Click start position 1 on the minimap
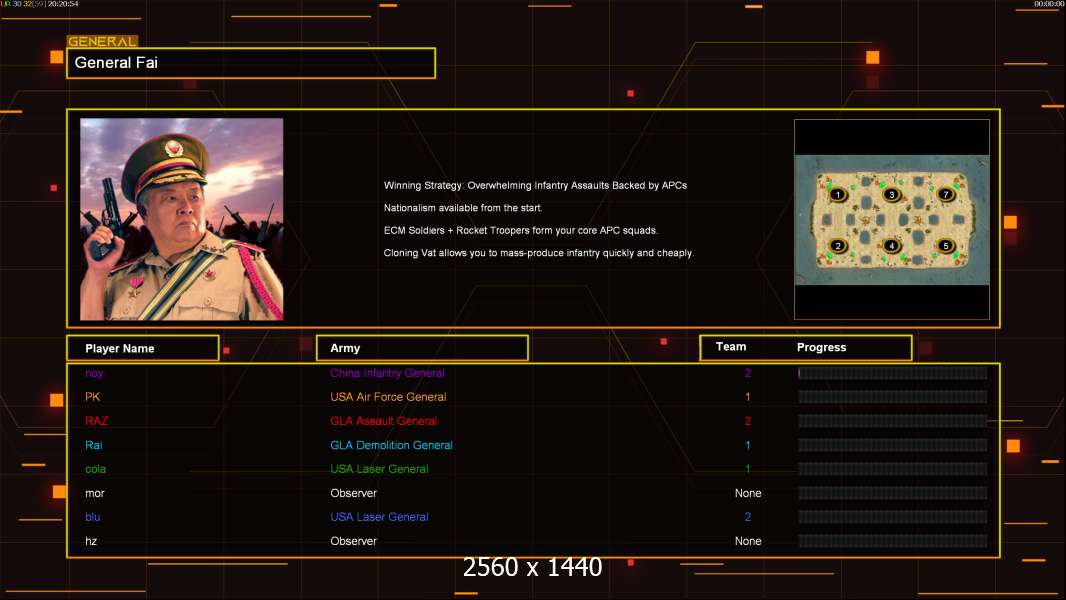This screenshot has width=1066, height=600. pyautogui.click(x=838, y=194)
